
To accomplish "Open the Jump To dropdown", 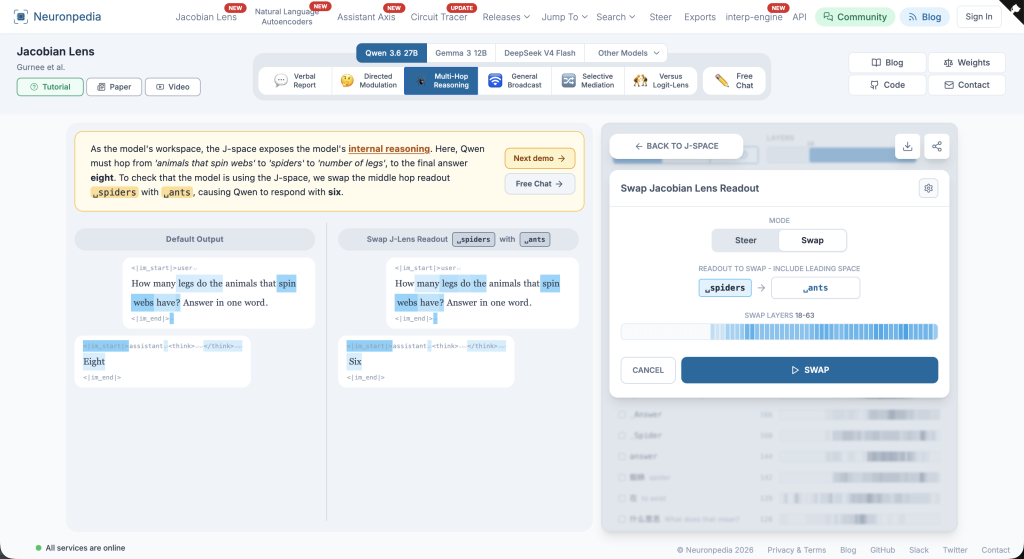I will click(564, 17).
